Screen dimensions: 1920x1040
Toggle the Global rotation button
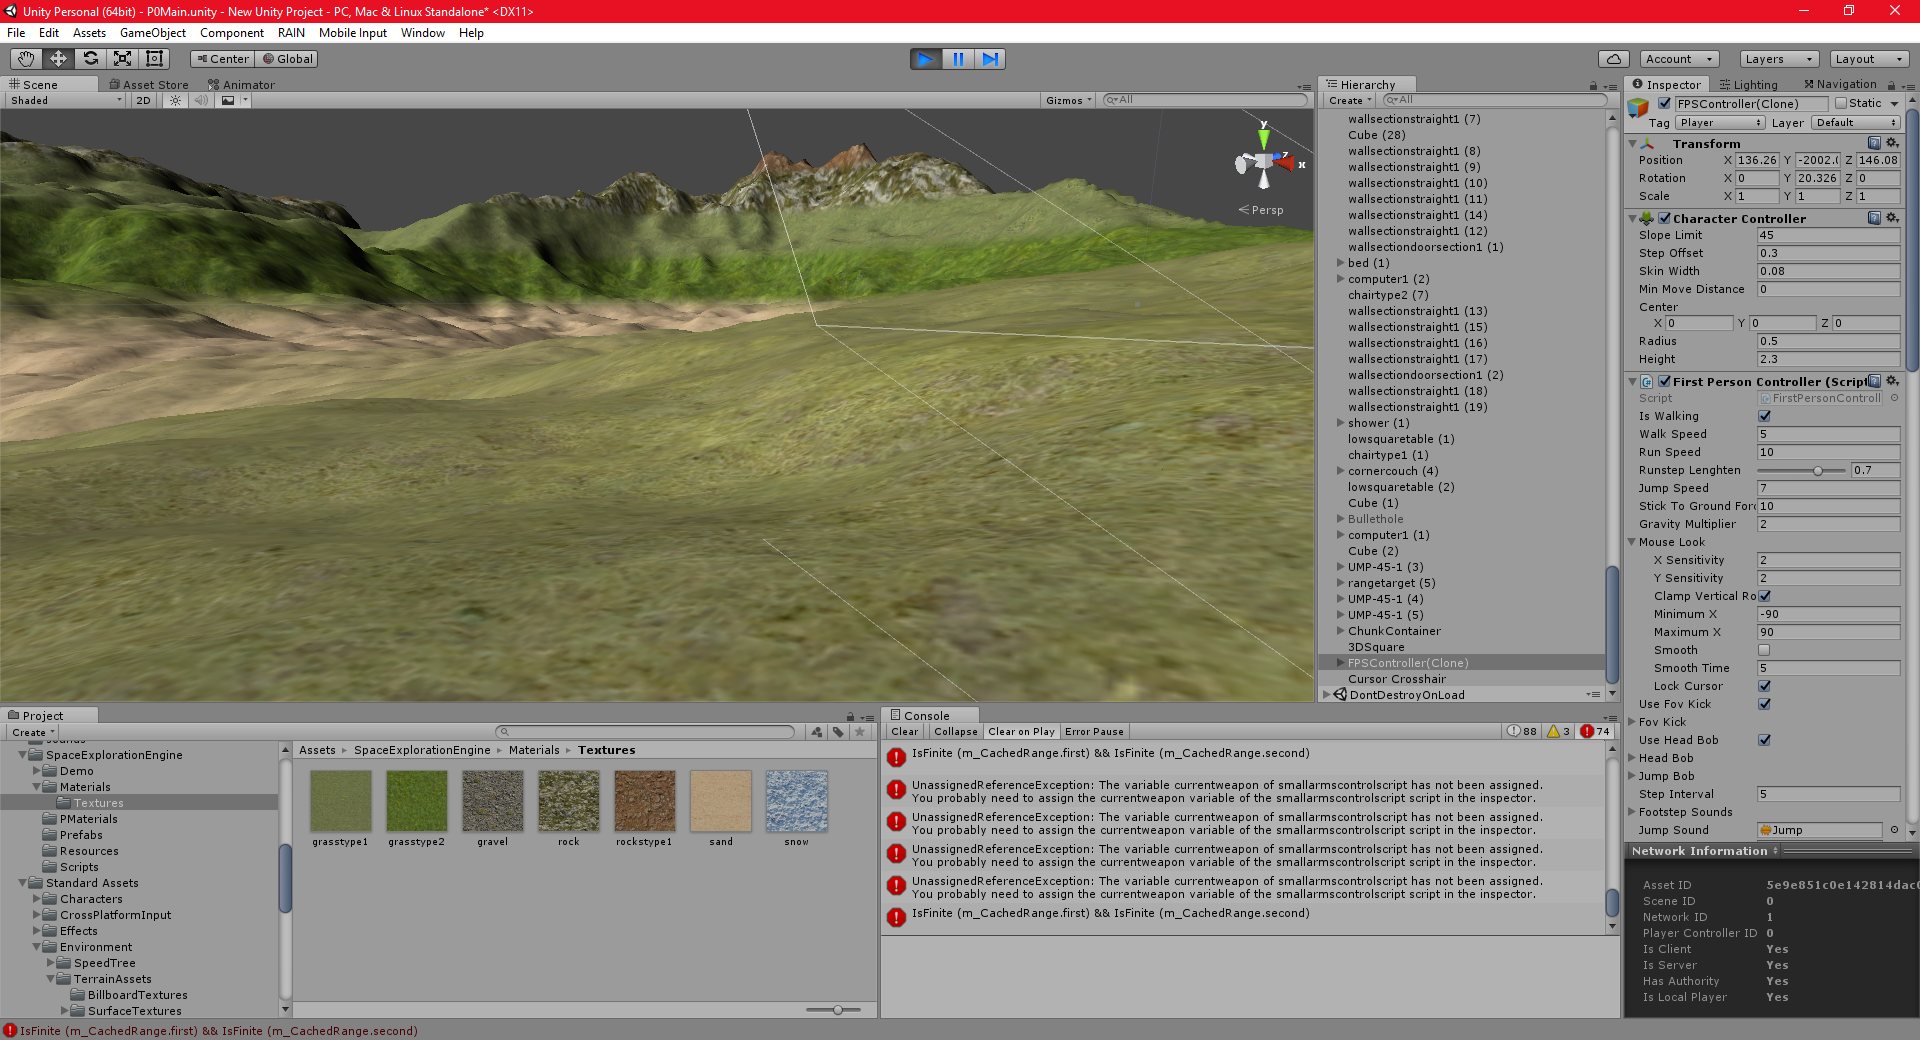(x=288, y=59)
